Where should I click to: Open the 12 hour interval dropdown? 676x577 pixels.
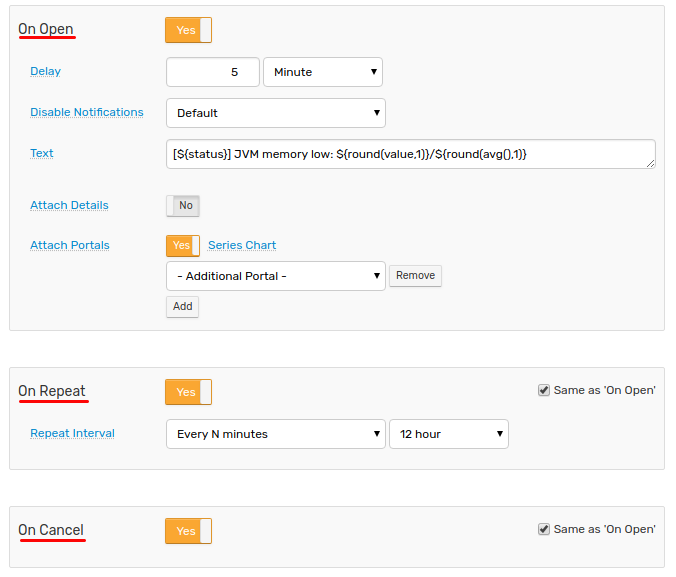click(449, 434)
